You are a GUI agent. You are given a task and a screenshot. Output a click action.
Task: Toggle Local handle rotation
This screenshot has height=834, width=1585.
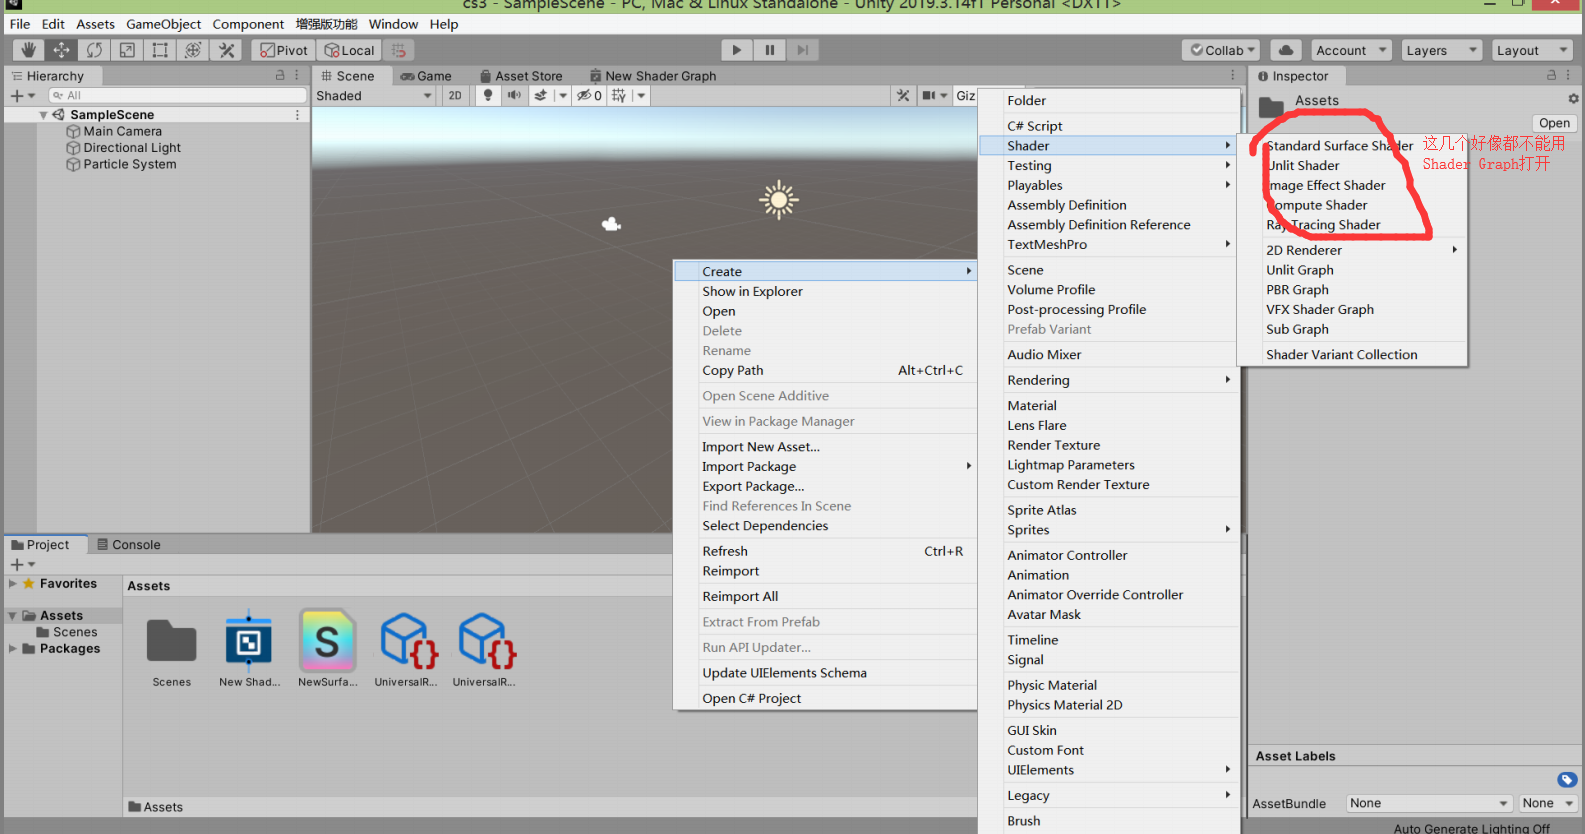[x=350, y=50]
